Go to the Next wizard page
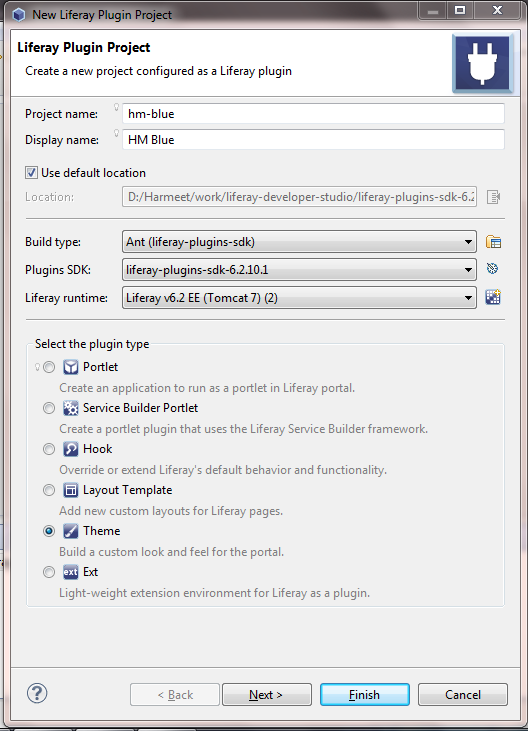528x731 pixels. (267, 695)
